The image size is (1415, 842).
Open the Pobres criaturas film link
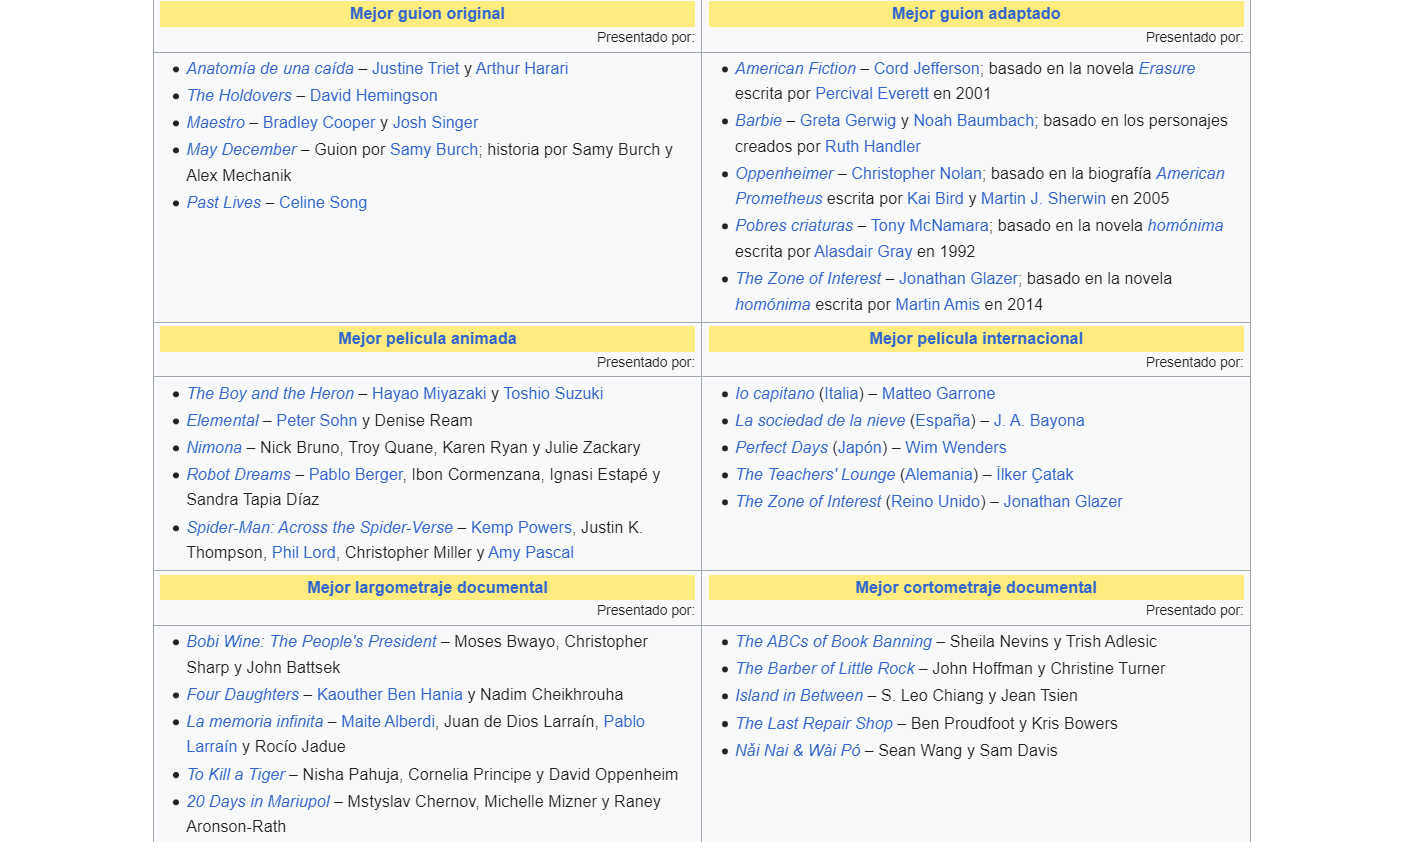coord(795,226)
